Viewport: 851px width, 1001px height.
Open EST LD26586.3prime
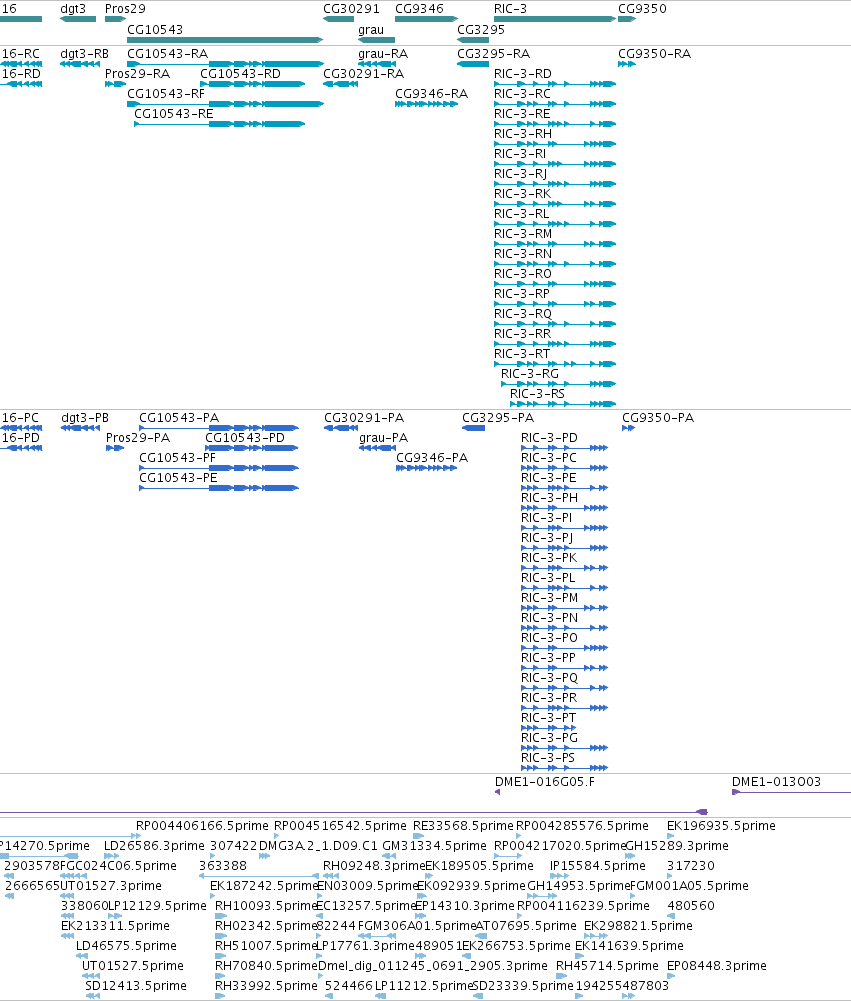pyautogui.click(x=154, y=846)
